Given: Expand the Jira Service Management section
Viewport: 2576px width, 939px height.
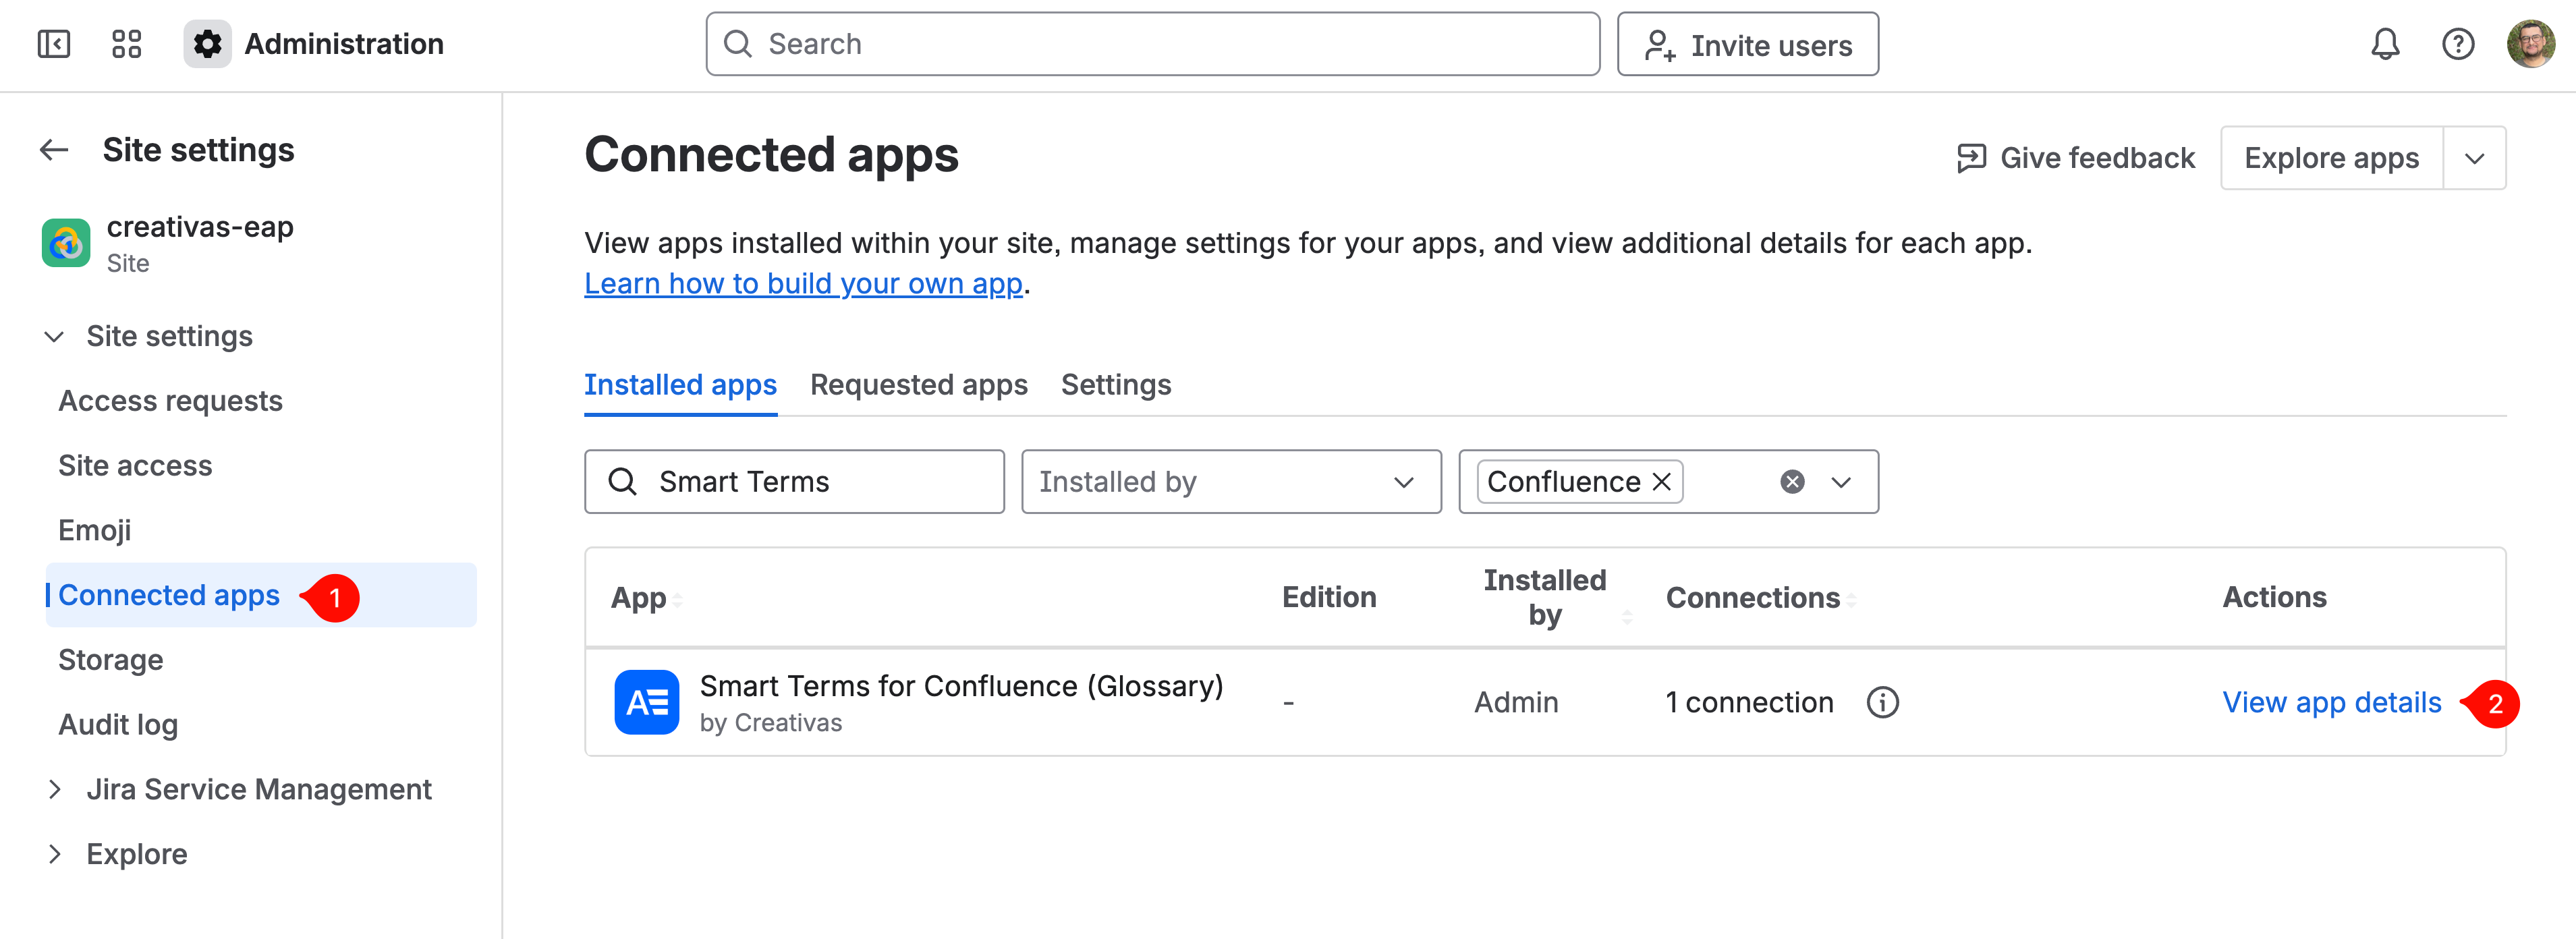Looking at the screenshot, I should click(55, 790).
